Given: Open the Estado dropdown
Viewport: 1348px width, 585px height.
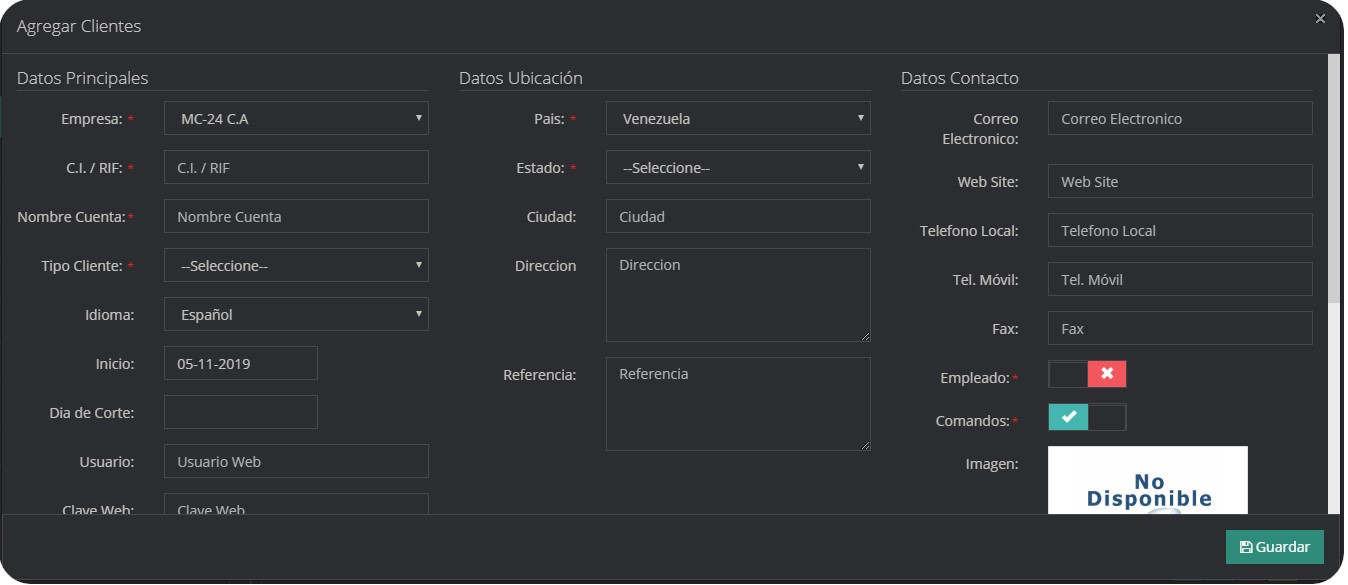Looking at the screenshot, I should point(738,168).
